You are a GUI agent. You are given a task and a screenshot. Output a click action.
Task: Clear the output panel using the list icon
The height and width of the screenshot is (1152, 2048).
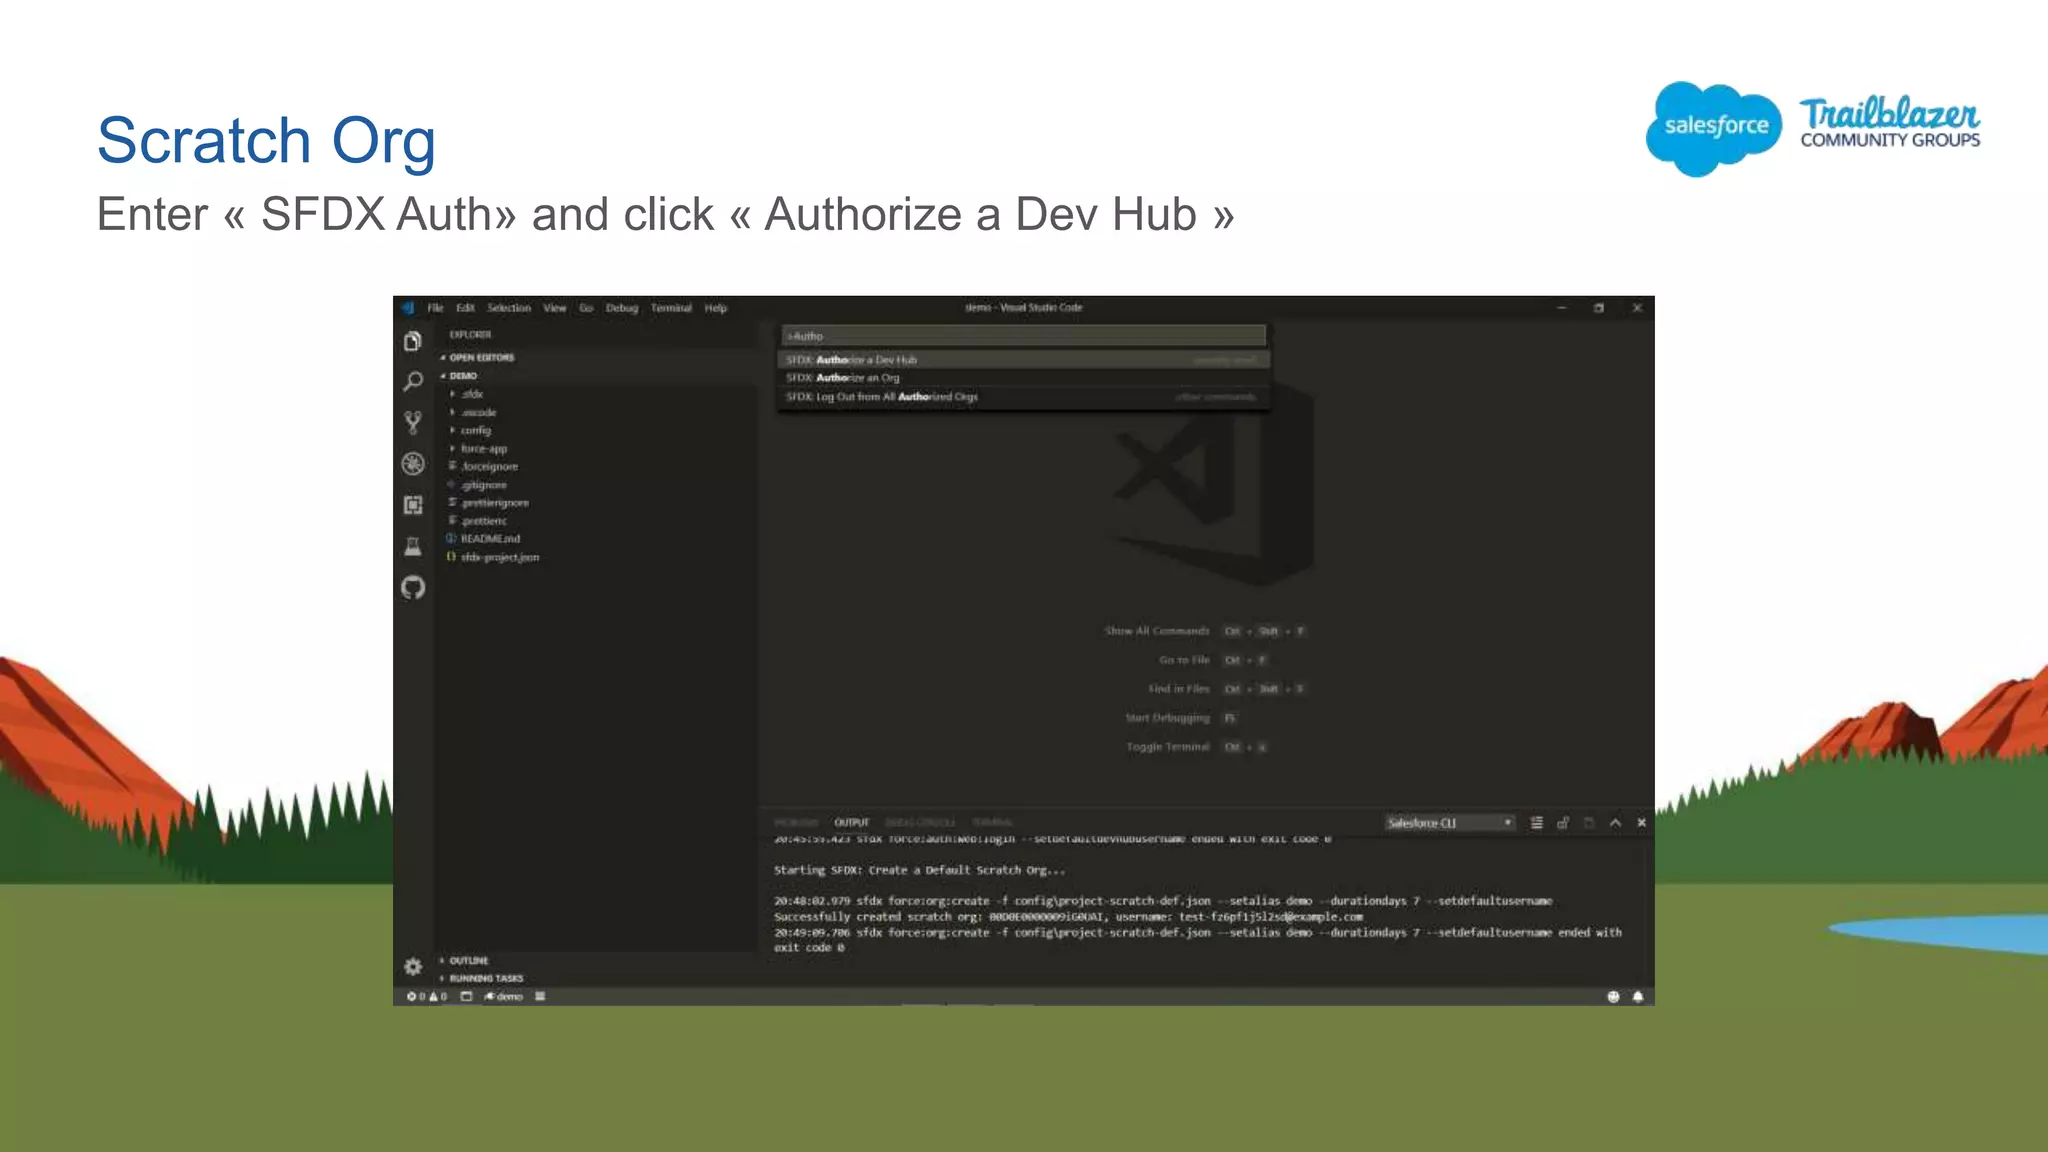click(x=1537, y=823)
